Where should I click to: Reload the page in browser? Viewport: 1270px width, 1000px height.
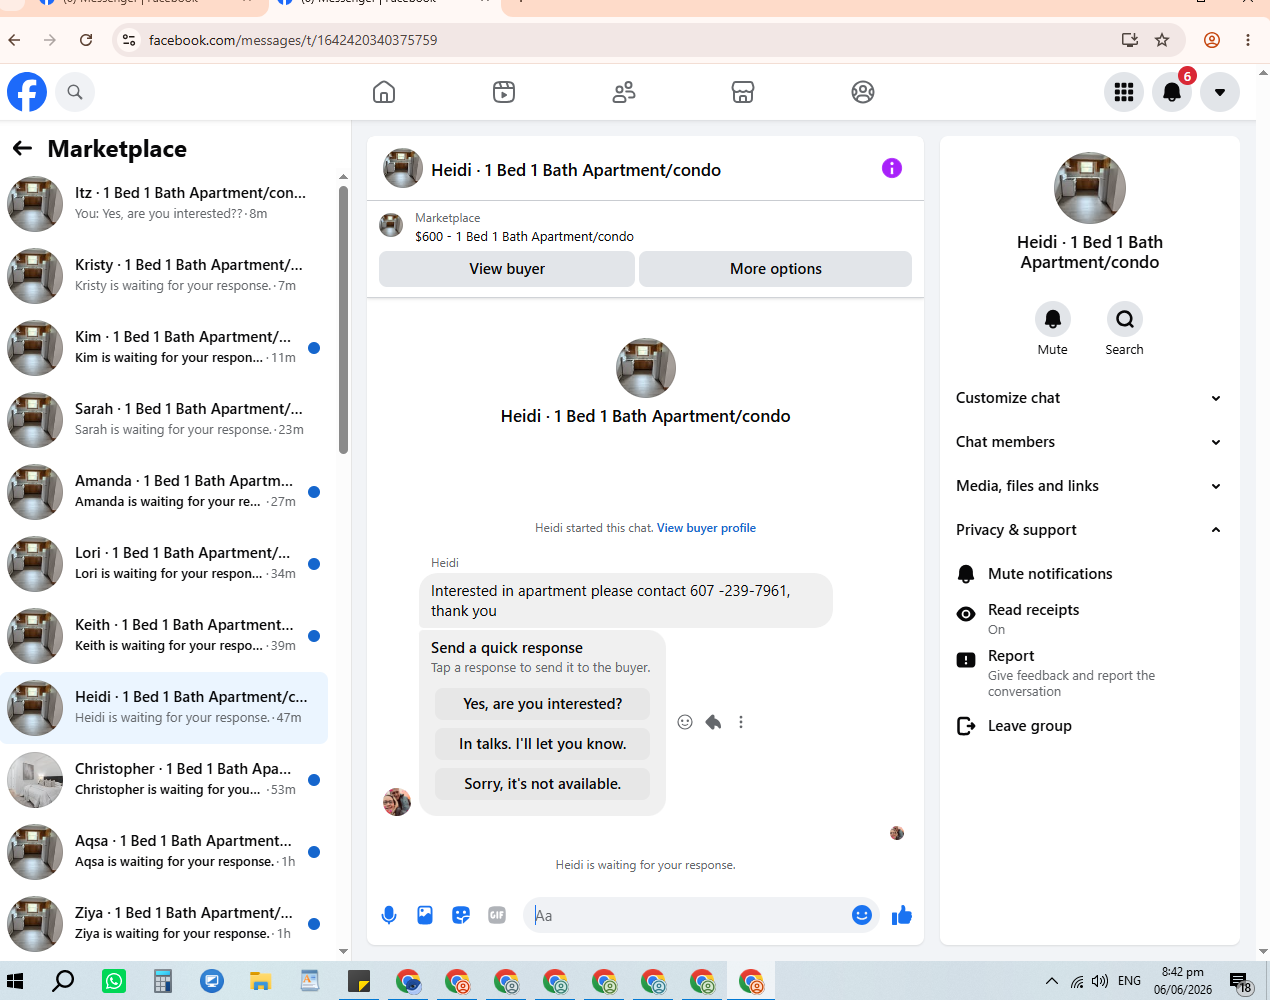click(86, 40)
